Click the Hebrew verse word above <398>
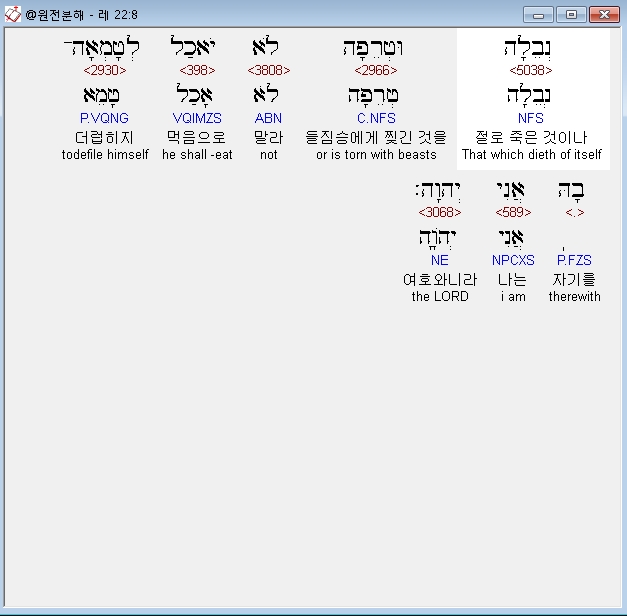 click(194, 47)
